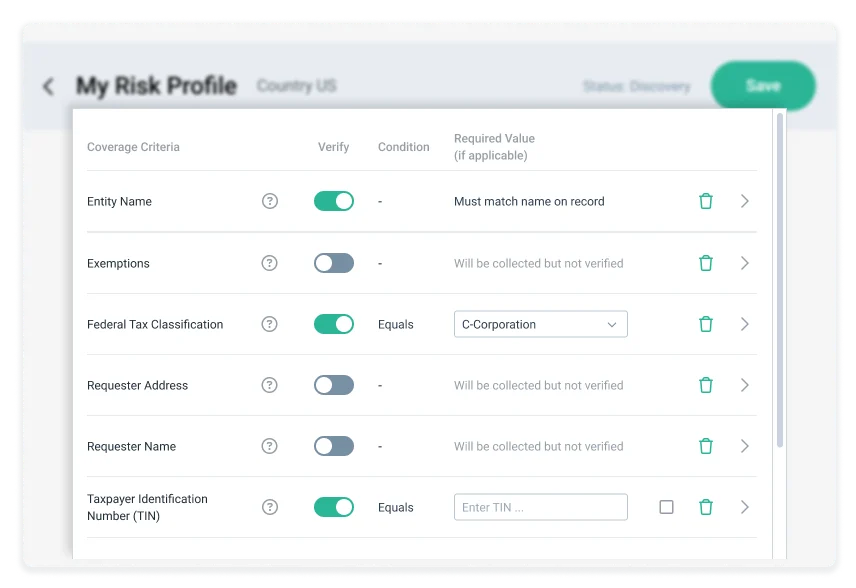This screenshot has width=856, height=588.
Task: Open help icon for Exemptions
Action: 270,263
